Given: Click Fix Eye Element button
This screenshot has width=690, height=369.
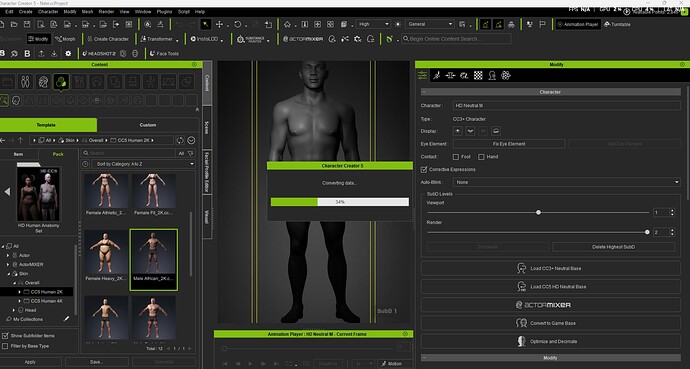Looking at the screenshot, I should coord(509,144).
